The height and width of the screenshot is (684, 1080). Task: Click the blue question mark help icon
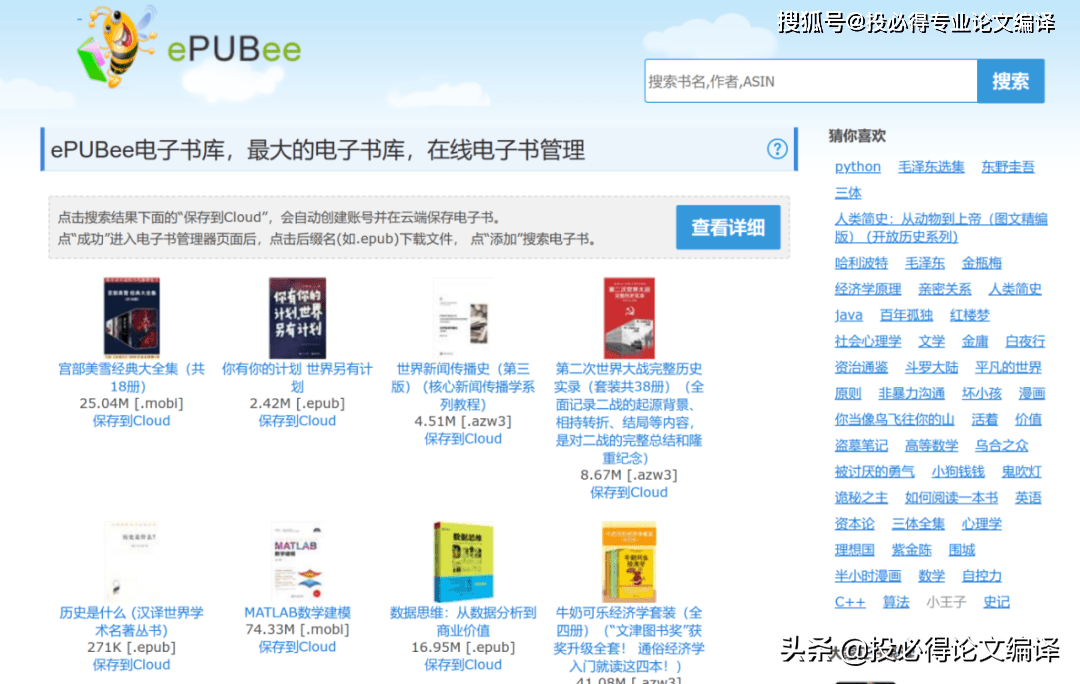[x=777, y=149]
